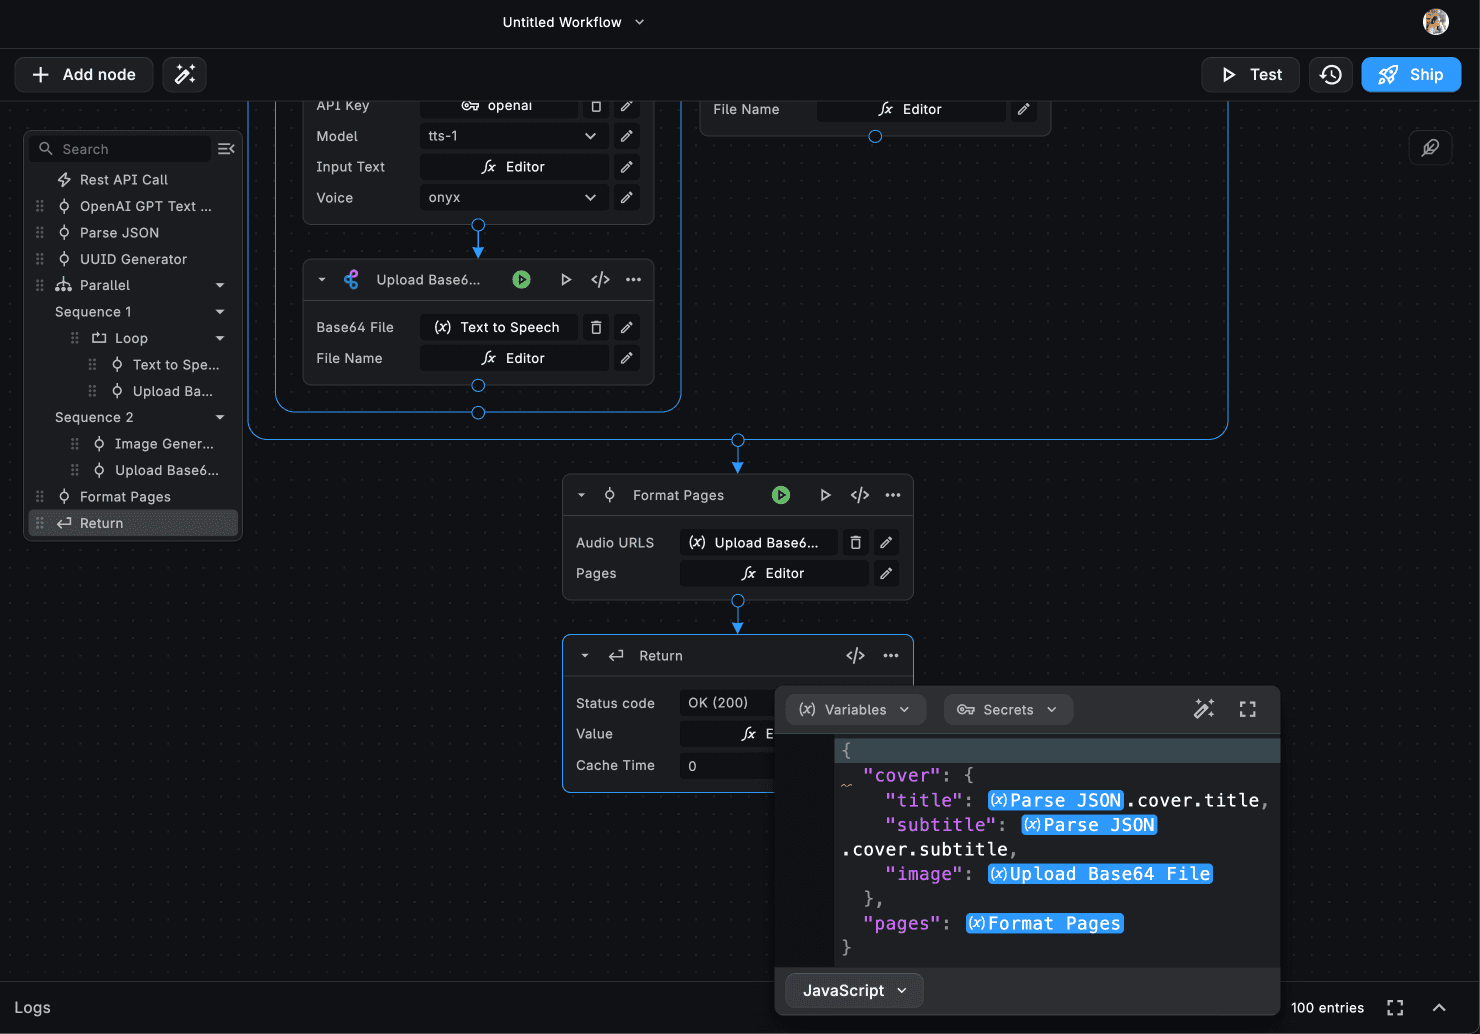Open the Variables menu in the editor
The image size is (1480, 1034).
(855, 710)
